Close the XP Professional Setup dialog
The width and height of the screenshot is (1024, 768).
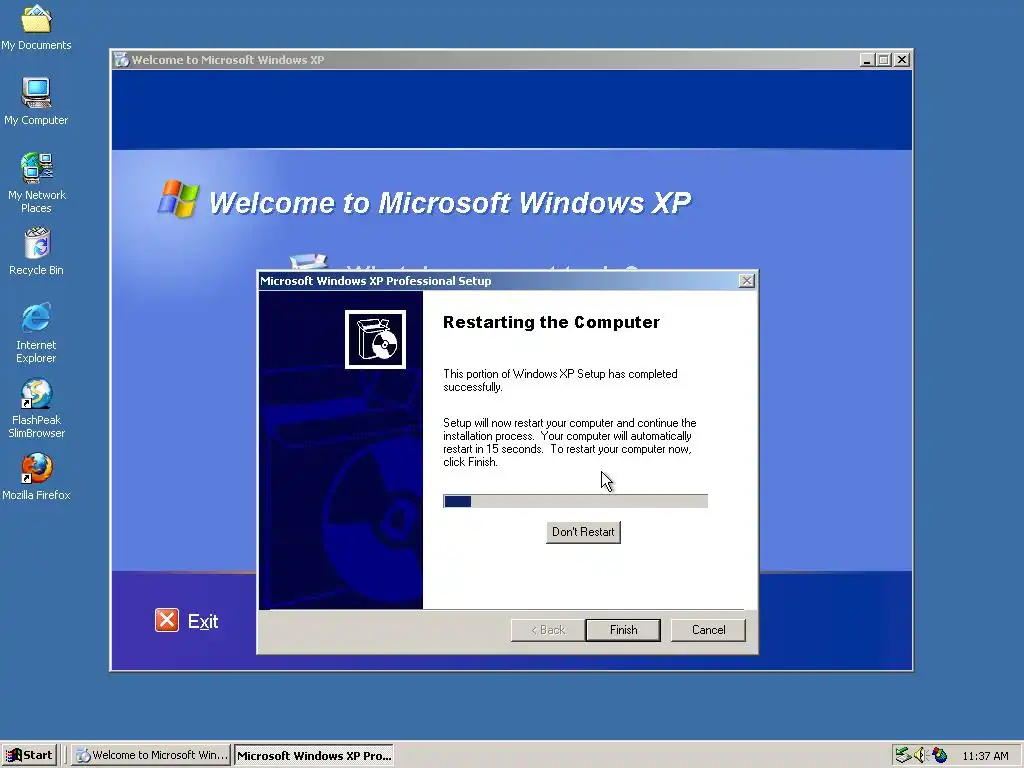click(746, 281)
